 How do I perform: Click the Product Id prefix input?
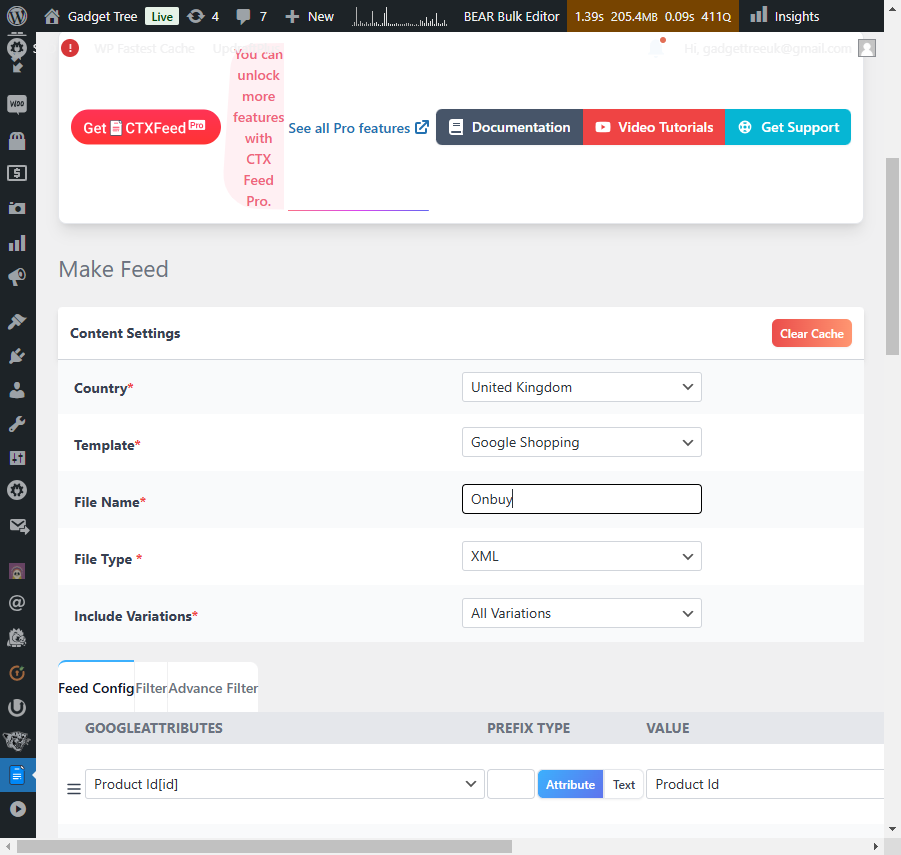click(511, 784)
